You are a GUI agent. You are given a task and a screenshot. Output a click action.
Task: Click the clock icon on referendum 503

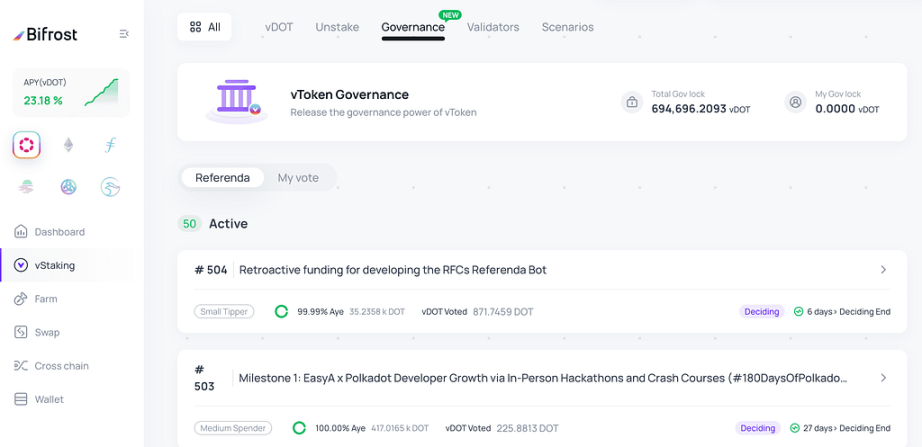point(795,428)
